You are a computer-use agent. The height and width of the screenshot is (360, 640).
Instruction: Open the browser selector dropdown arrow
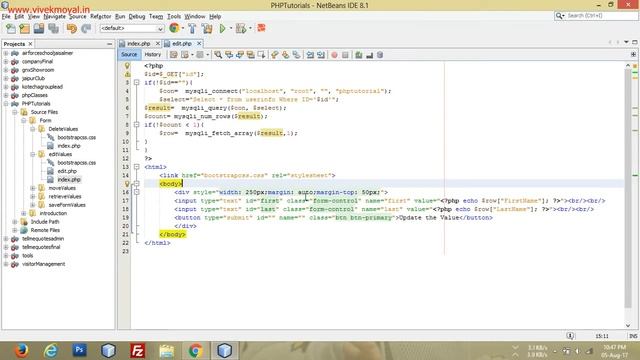[x=182, y=28]
